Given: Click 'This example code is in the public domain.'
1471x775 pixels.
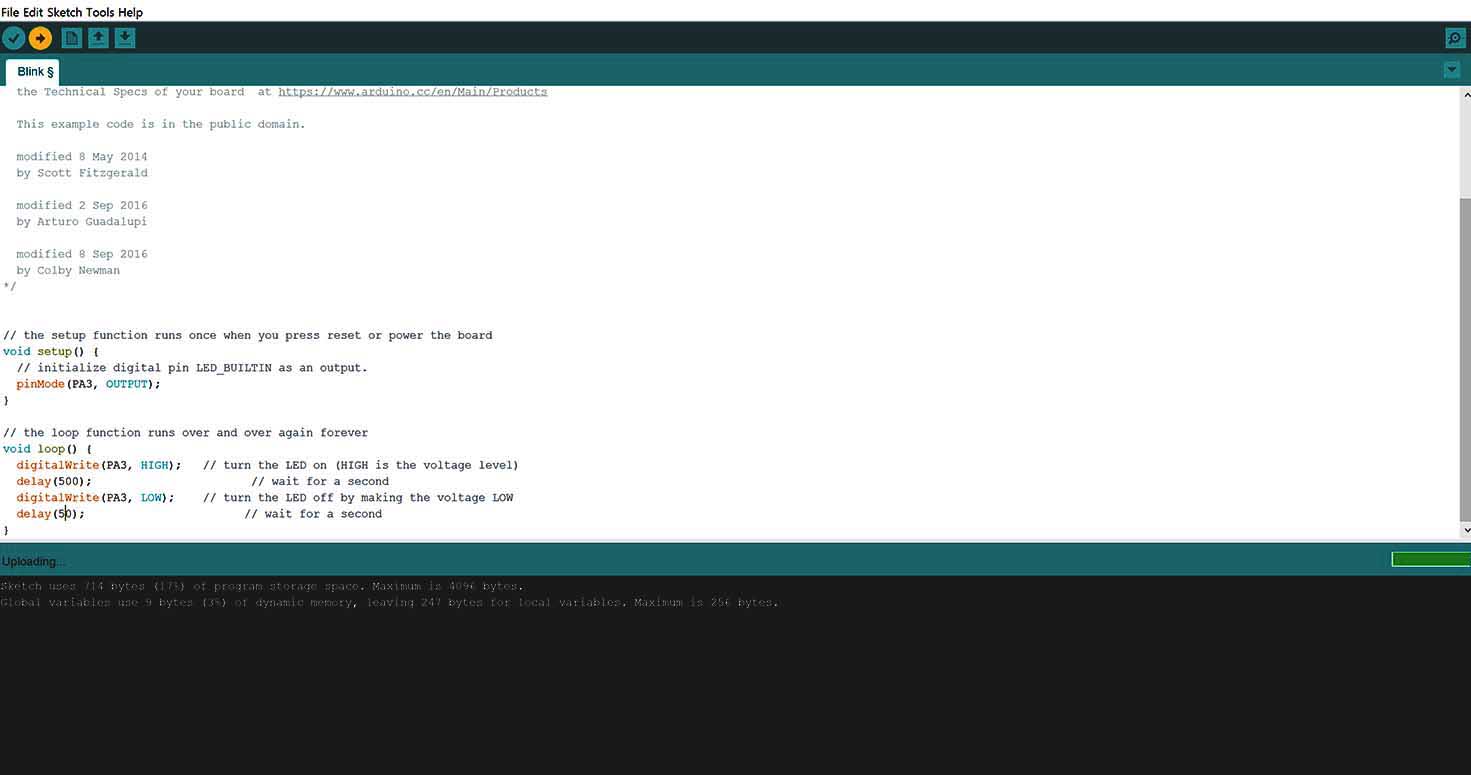Looking at the screenshot, I should (161, 125).
